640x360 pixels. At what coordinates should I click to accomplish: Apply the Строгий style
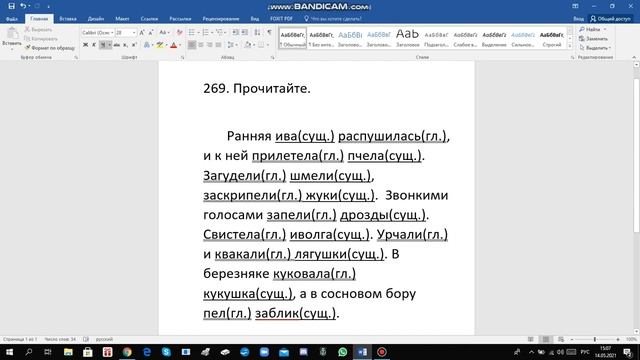pyautogui.click(x=552, y=38)
